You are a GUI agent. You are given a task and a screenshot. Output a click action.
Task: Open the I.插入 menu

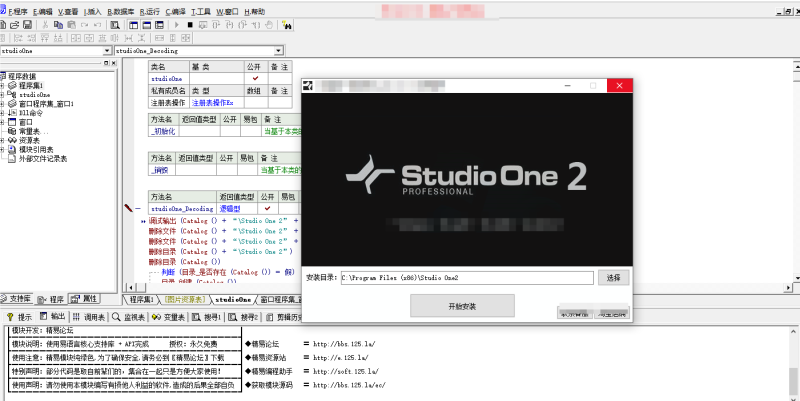pyautogui.click(x=93, y=11)
